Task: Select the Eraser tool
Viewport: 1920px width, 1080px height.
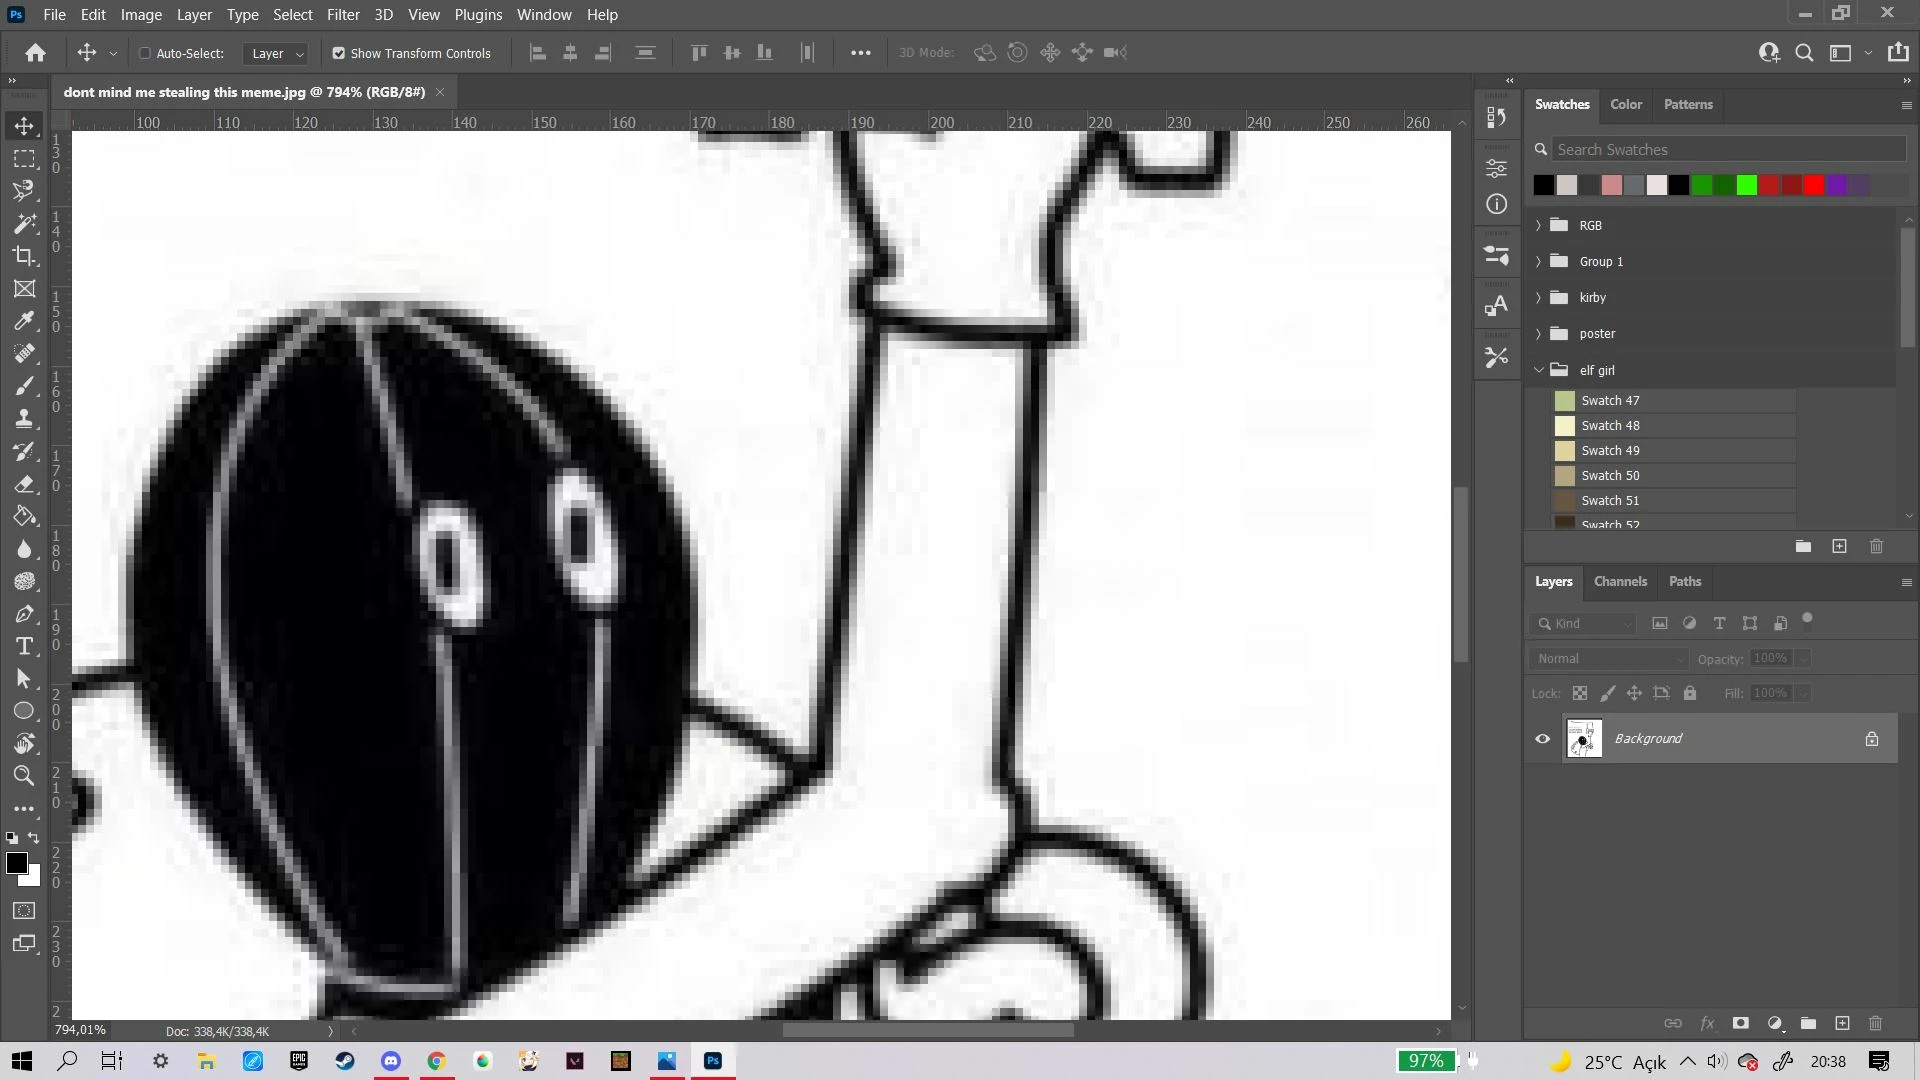Action: pyautogui.click(x=24, y=484)
